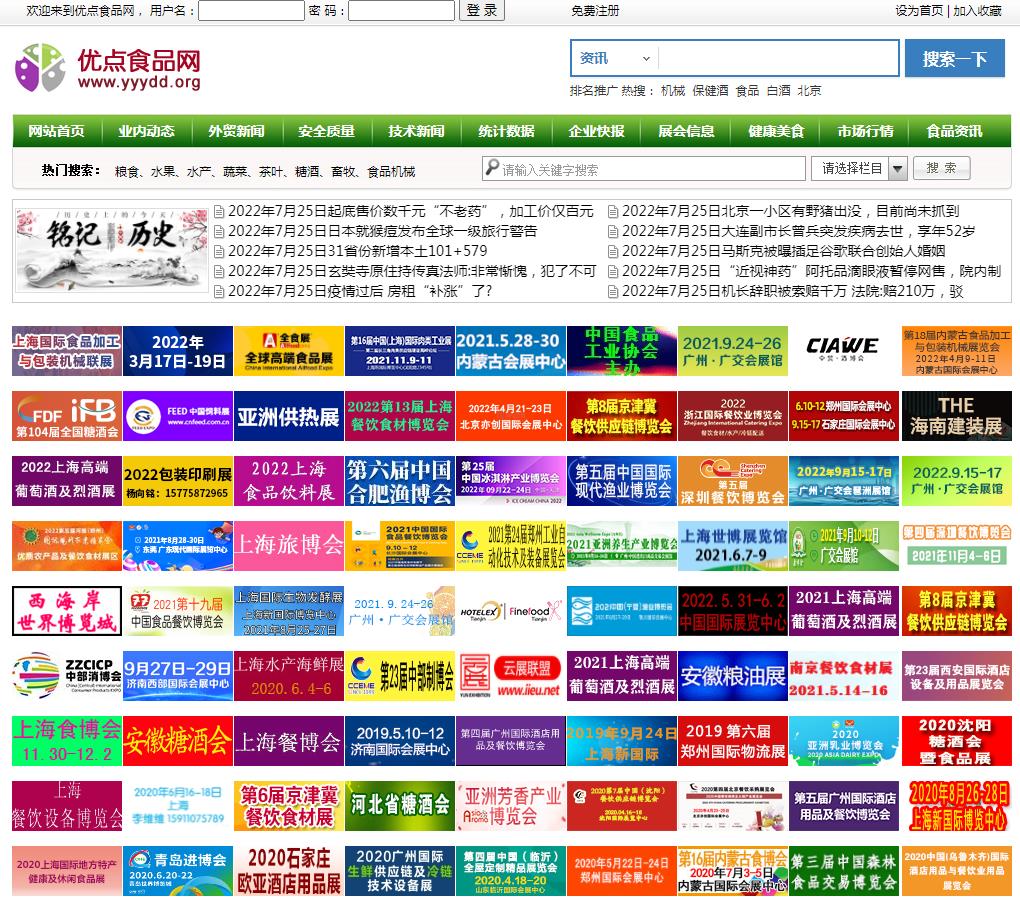
Task: Click the 登 录 login button
Action: point(481,10)
